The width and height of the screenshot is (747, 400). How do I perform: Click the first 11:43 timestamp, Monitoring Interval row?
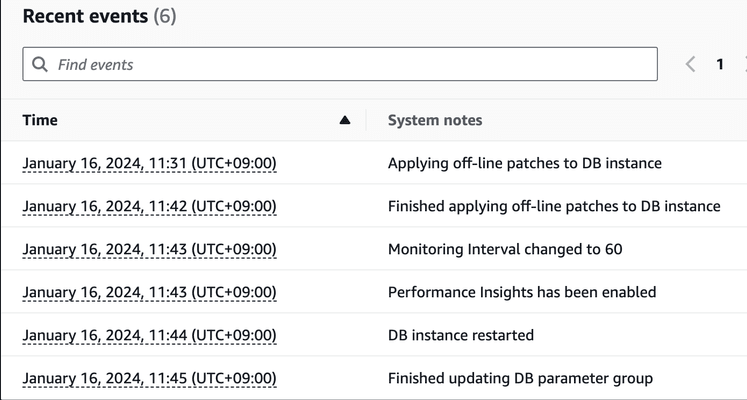[x=149, y=249]
